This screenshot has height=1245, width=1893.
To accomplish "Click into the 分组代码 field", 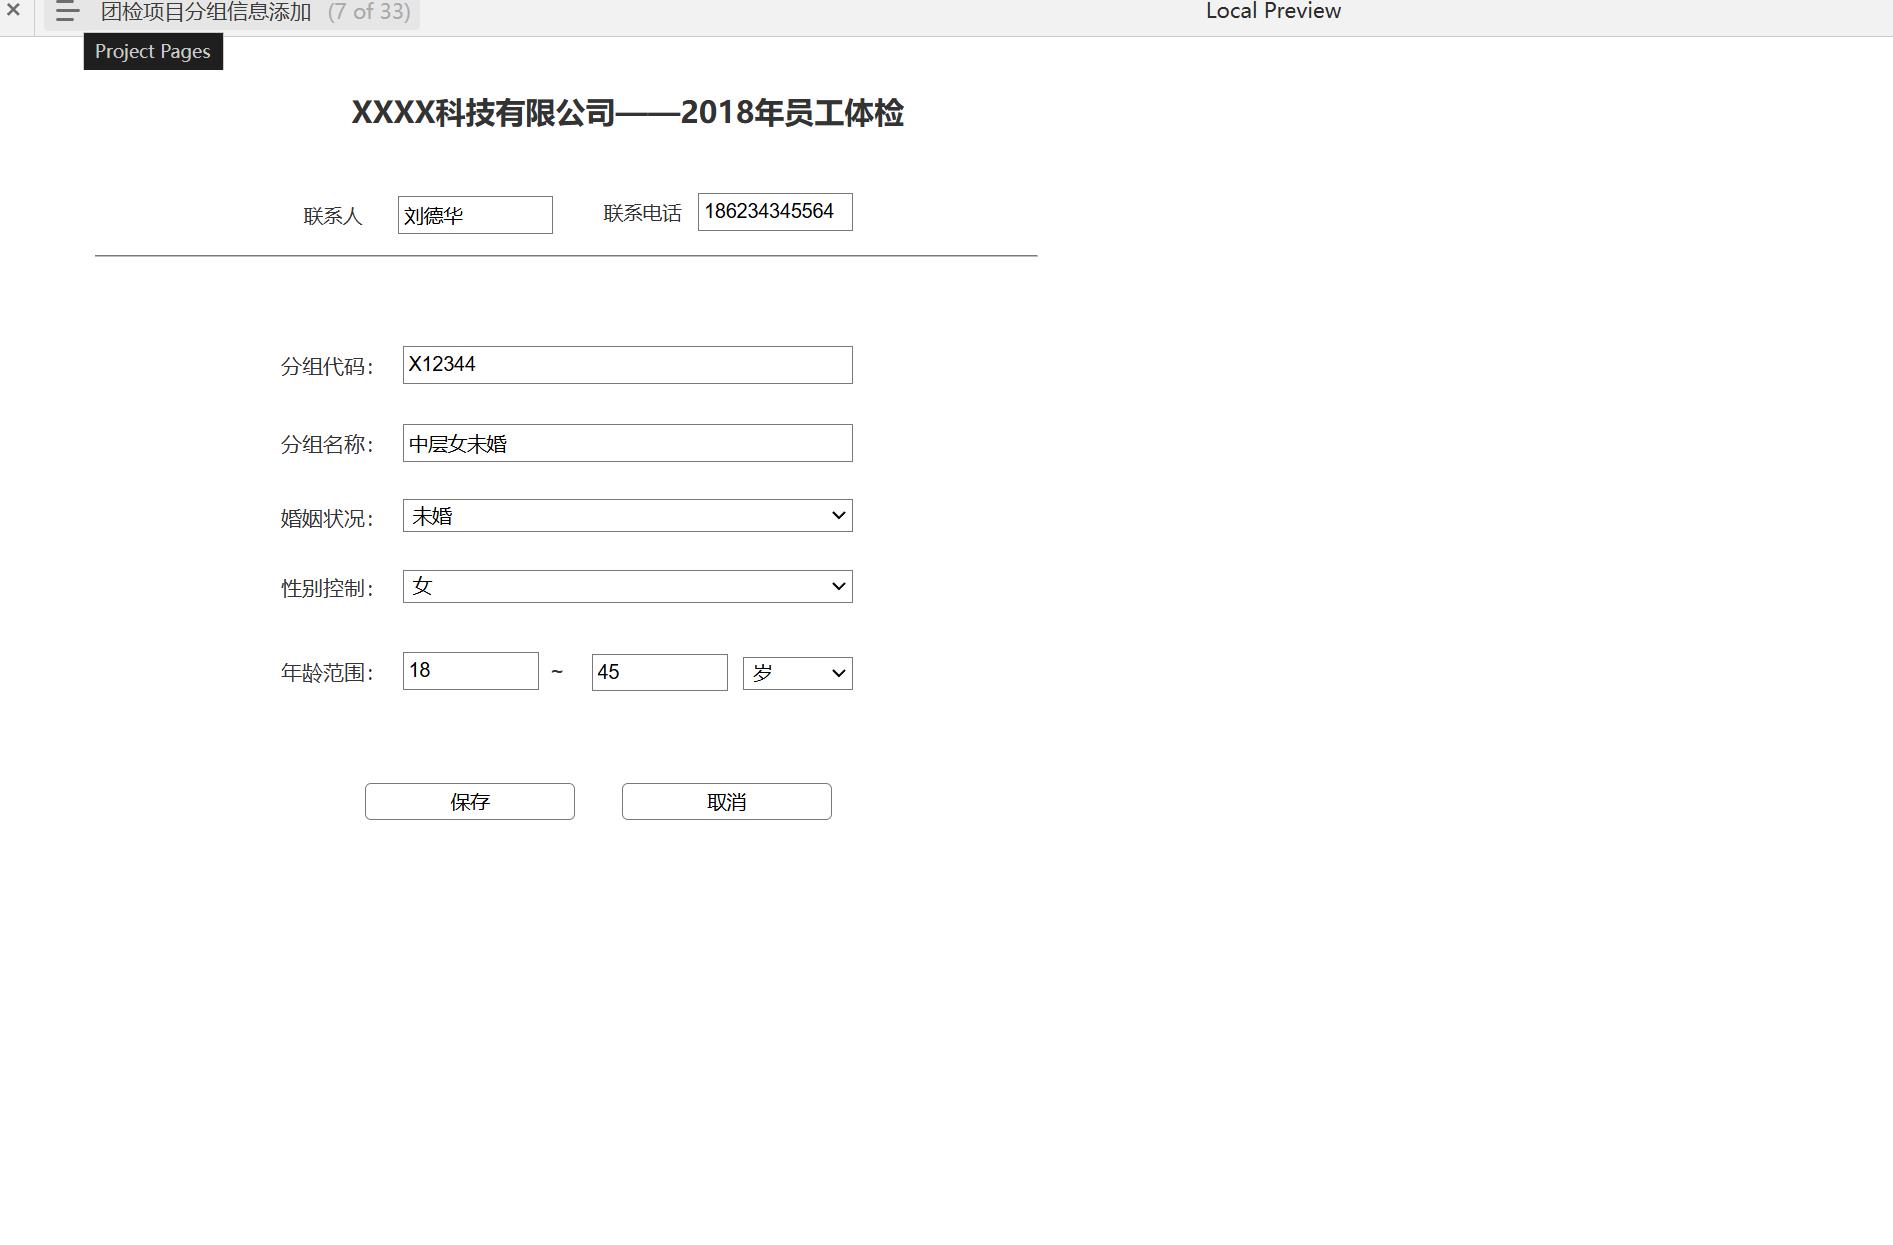I will coord(628,365).
